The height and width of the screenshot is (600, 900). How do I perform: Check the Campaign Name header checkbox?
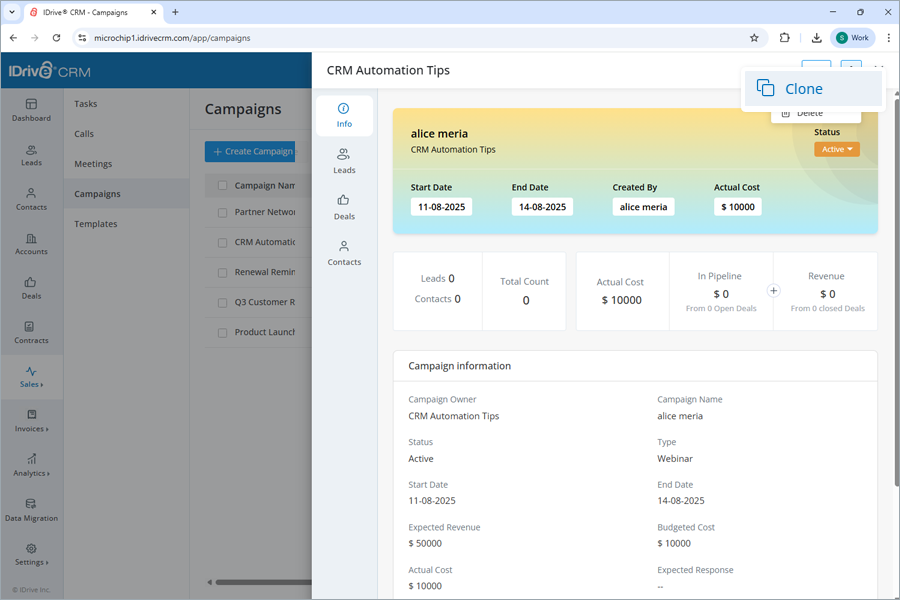pos(221,185)
